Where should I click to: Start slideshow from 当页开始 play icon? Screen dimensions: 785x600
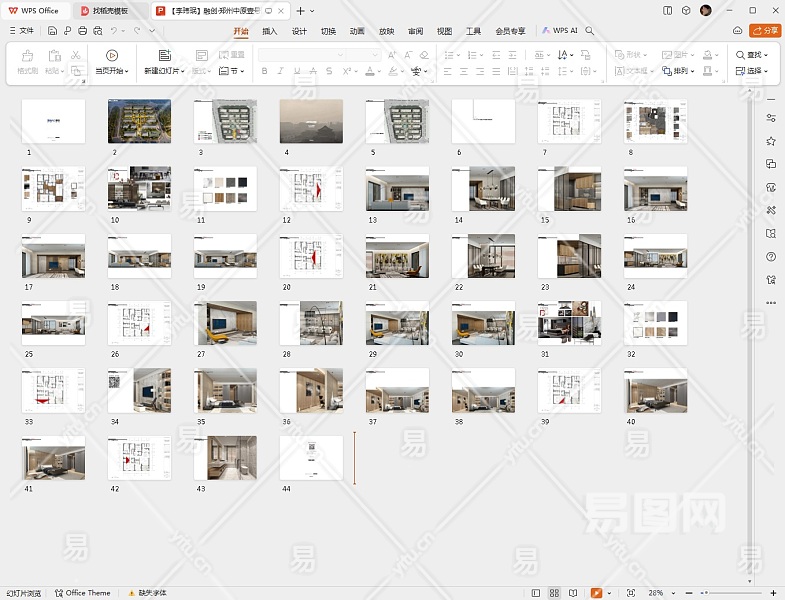(111, 55)
